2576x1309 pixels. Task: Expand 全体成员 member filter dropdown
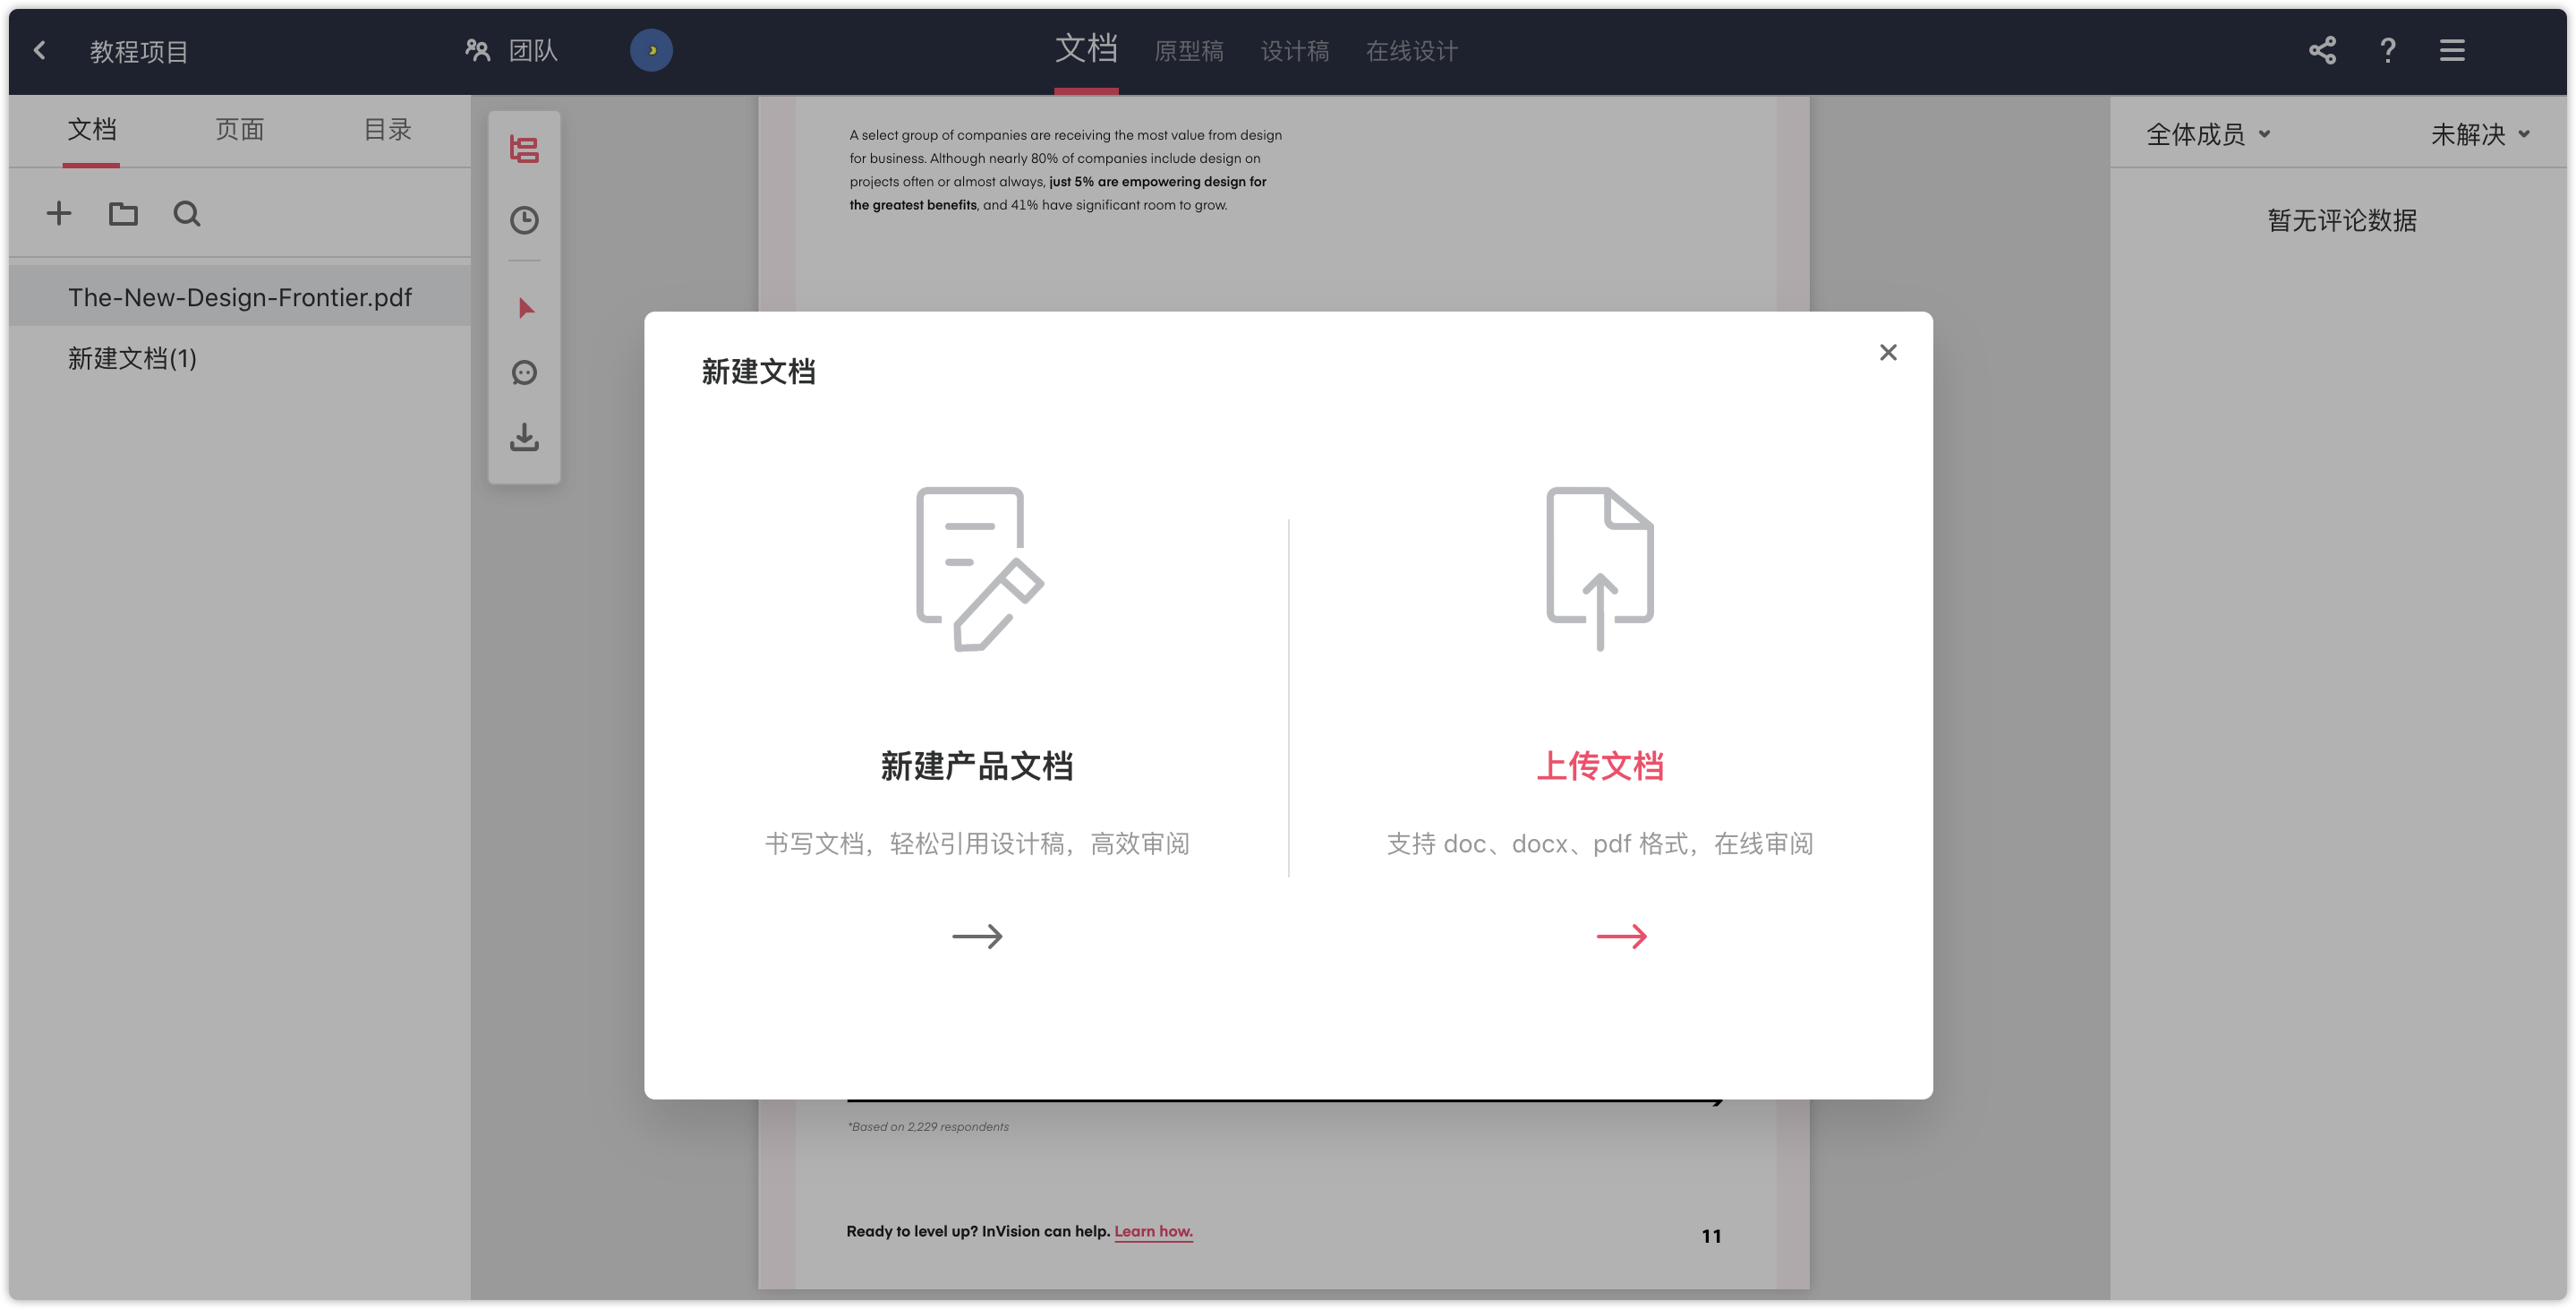pyautogui.click(x=2208, y=134)
